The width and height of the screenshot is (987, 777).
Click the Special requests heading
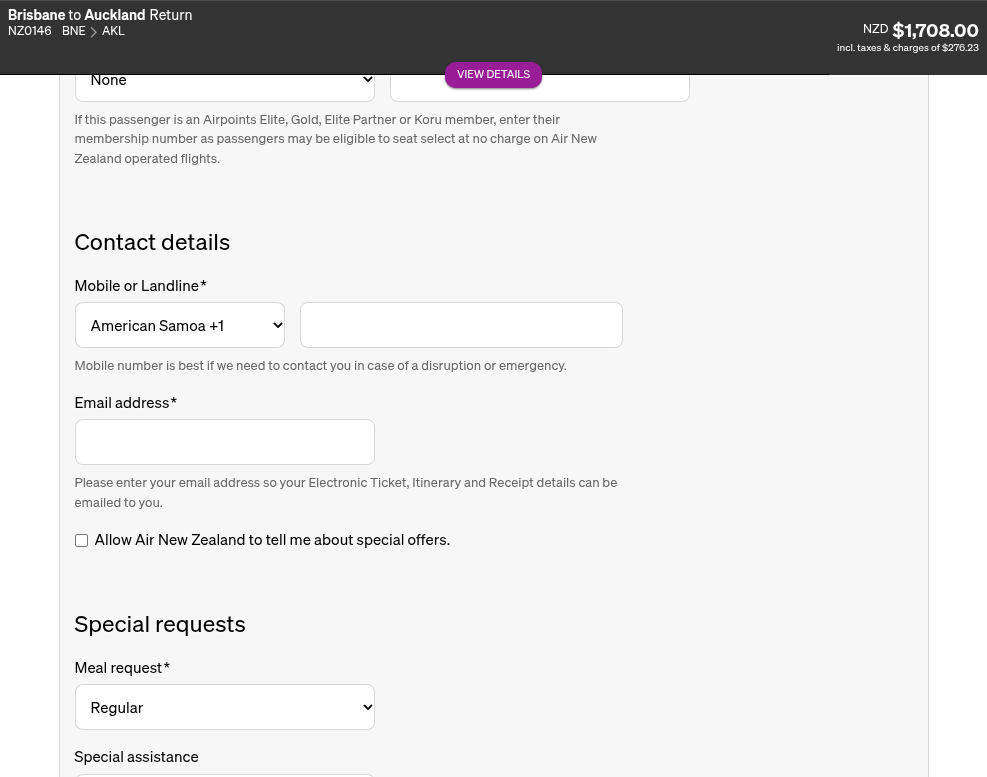tap(160, 625)
